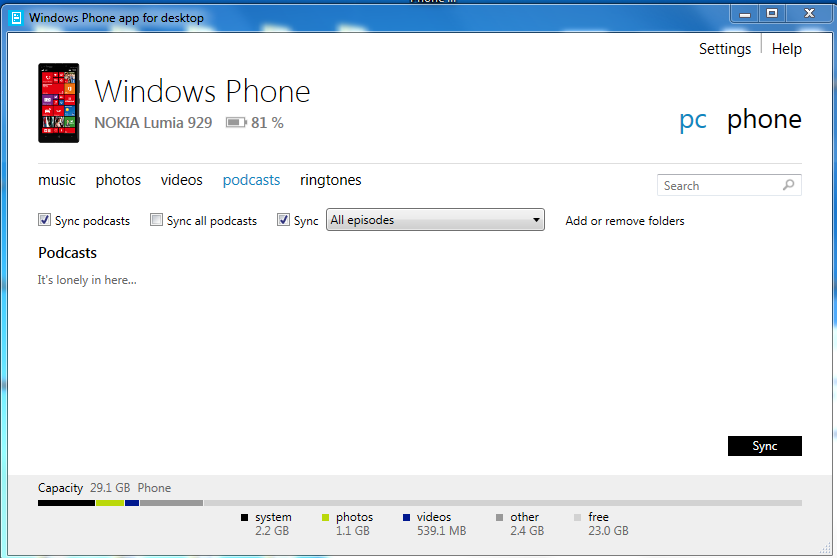Switch to the photos tab
837x558 pixels.
[x=118, y=180]
